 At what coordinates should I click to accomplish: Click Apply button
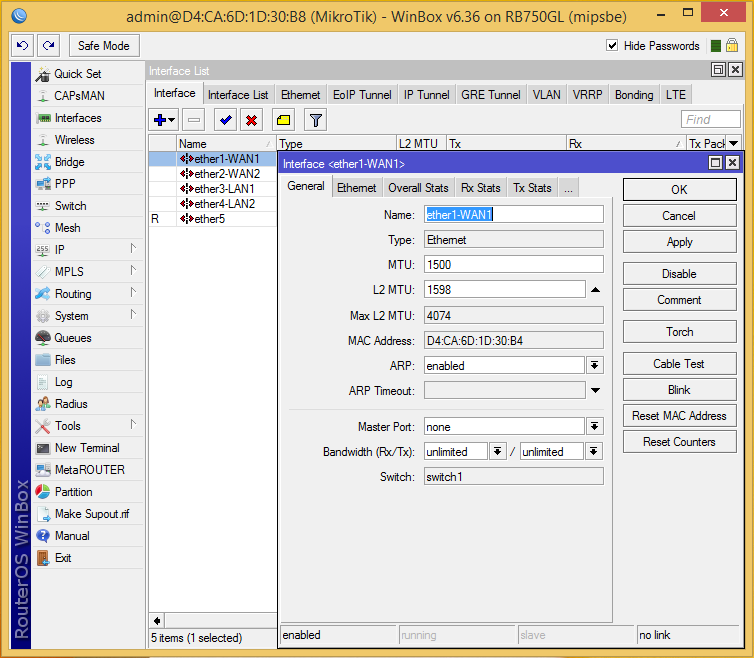pos(679,242)
